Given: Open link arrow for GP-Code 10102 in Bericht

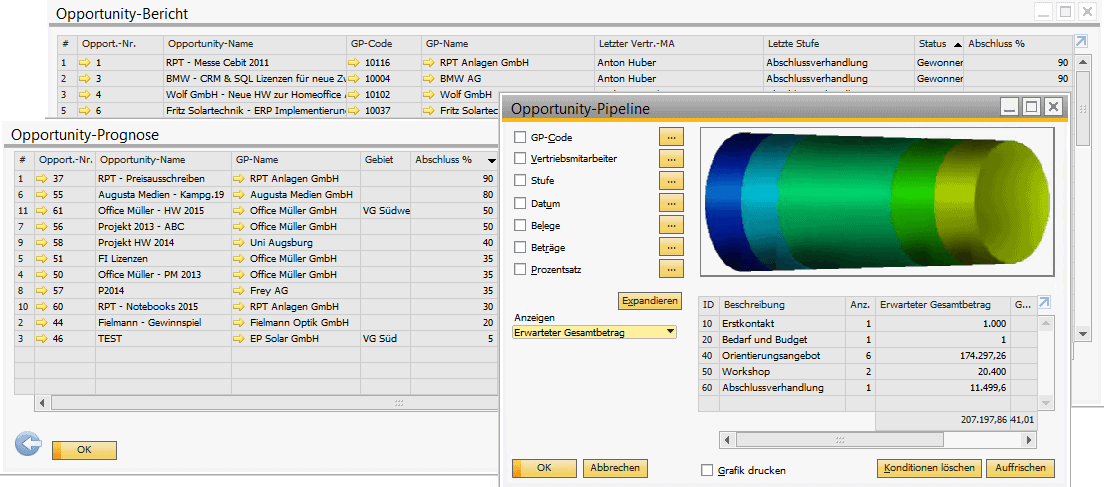Looking at the screenshot, I should pos(355,94).
